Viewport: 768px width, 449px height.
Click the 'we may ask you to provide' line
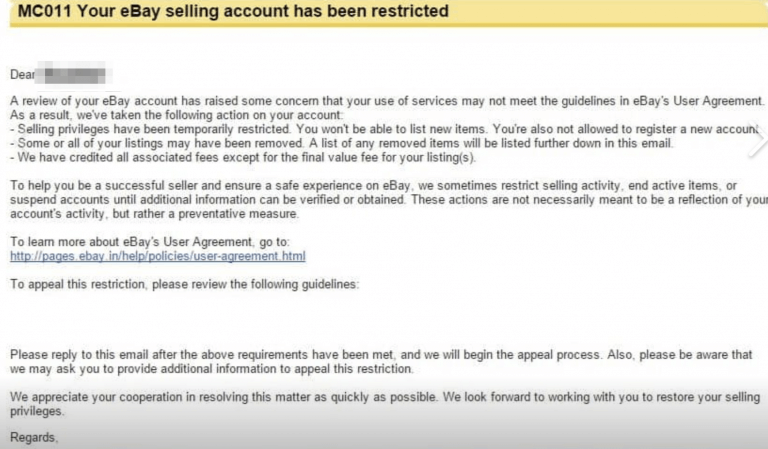[212, 369]
